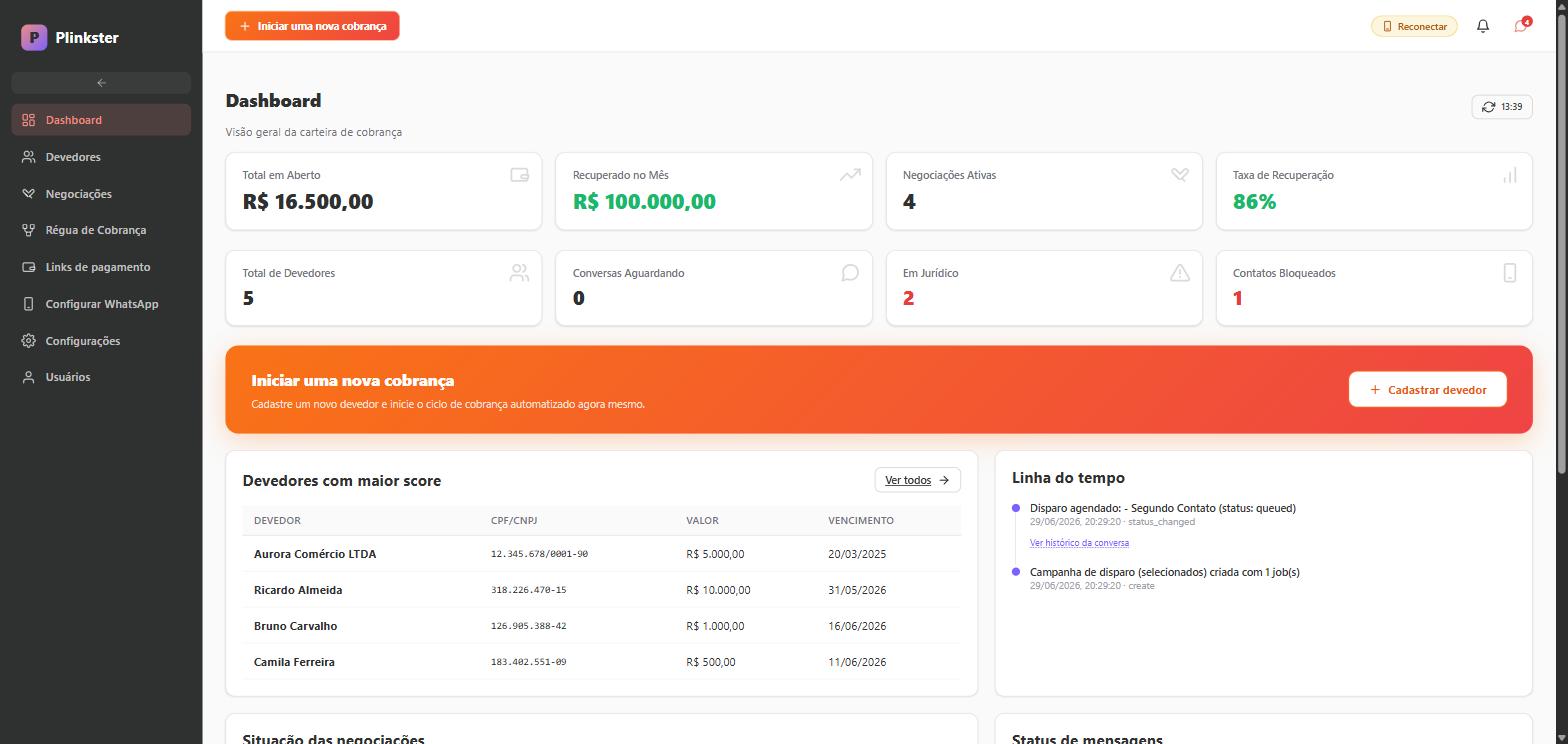
Task: Open Configurações in the sidebar
Action: click(101, 341)
